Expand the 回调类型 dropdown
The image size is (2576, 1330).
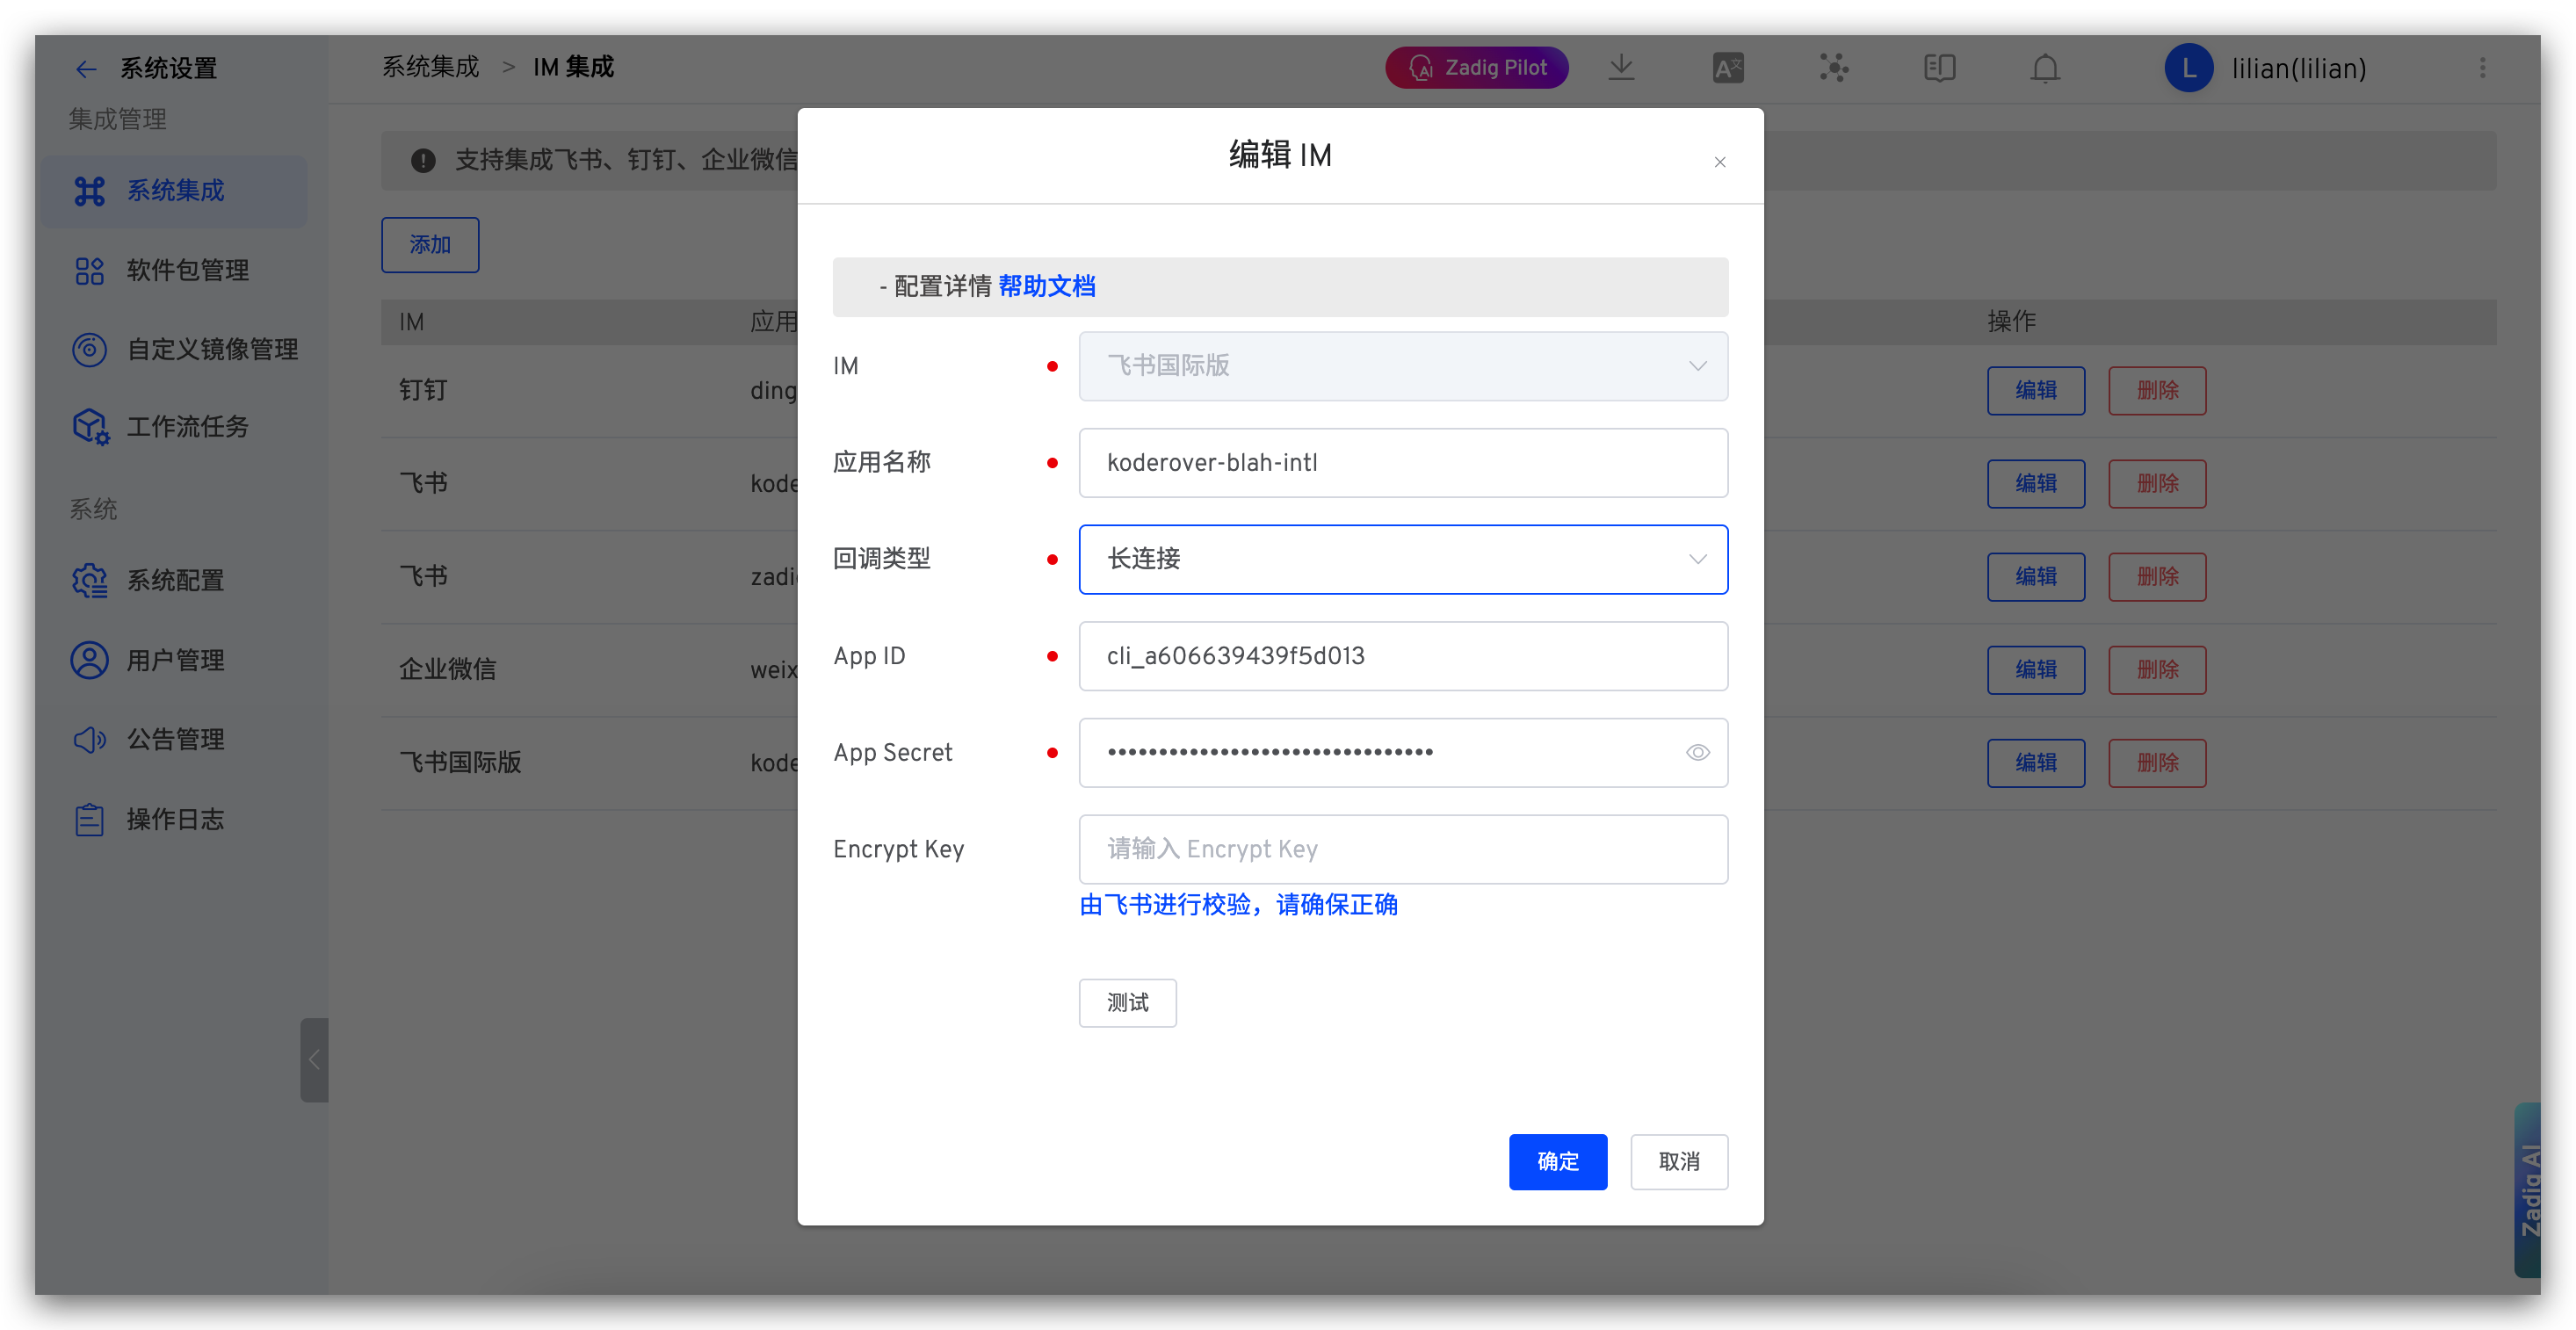tap(1402, 559)
